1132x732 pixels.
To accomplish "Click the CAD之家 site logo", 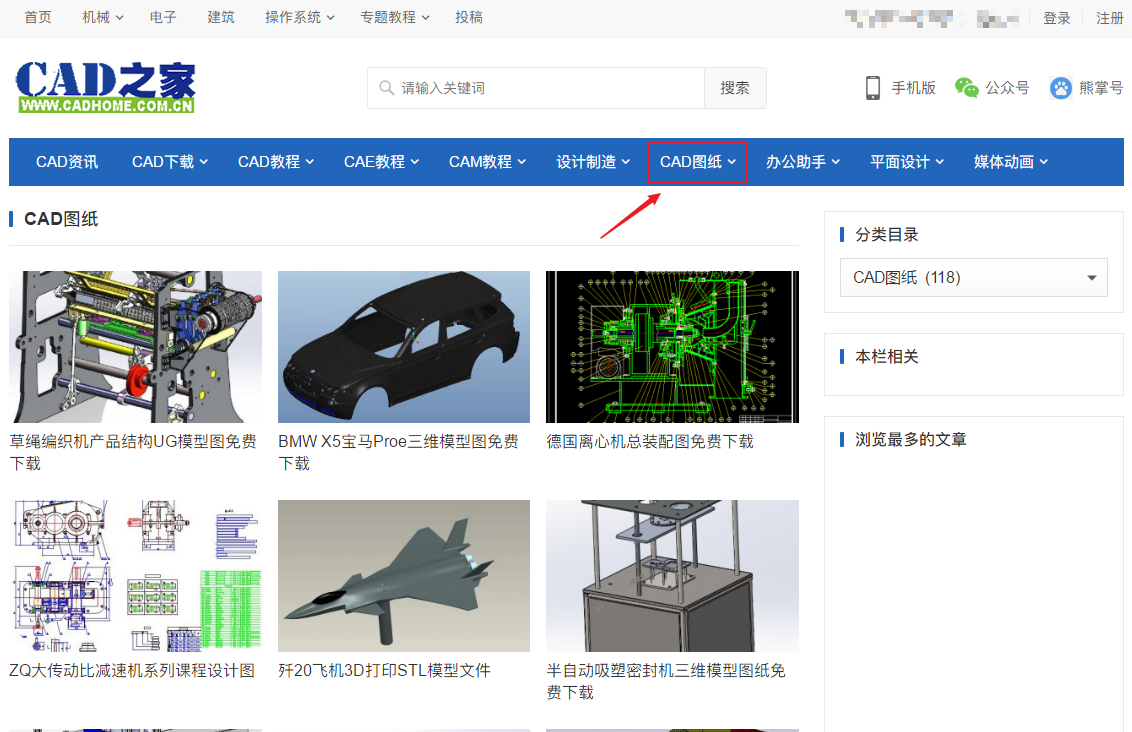I will [x=105, y=87].
